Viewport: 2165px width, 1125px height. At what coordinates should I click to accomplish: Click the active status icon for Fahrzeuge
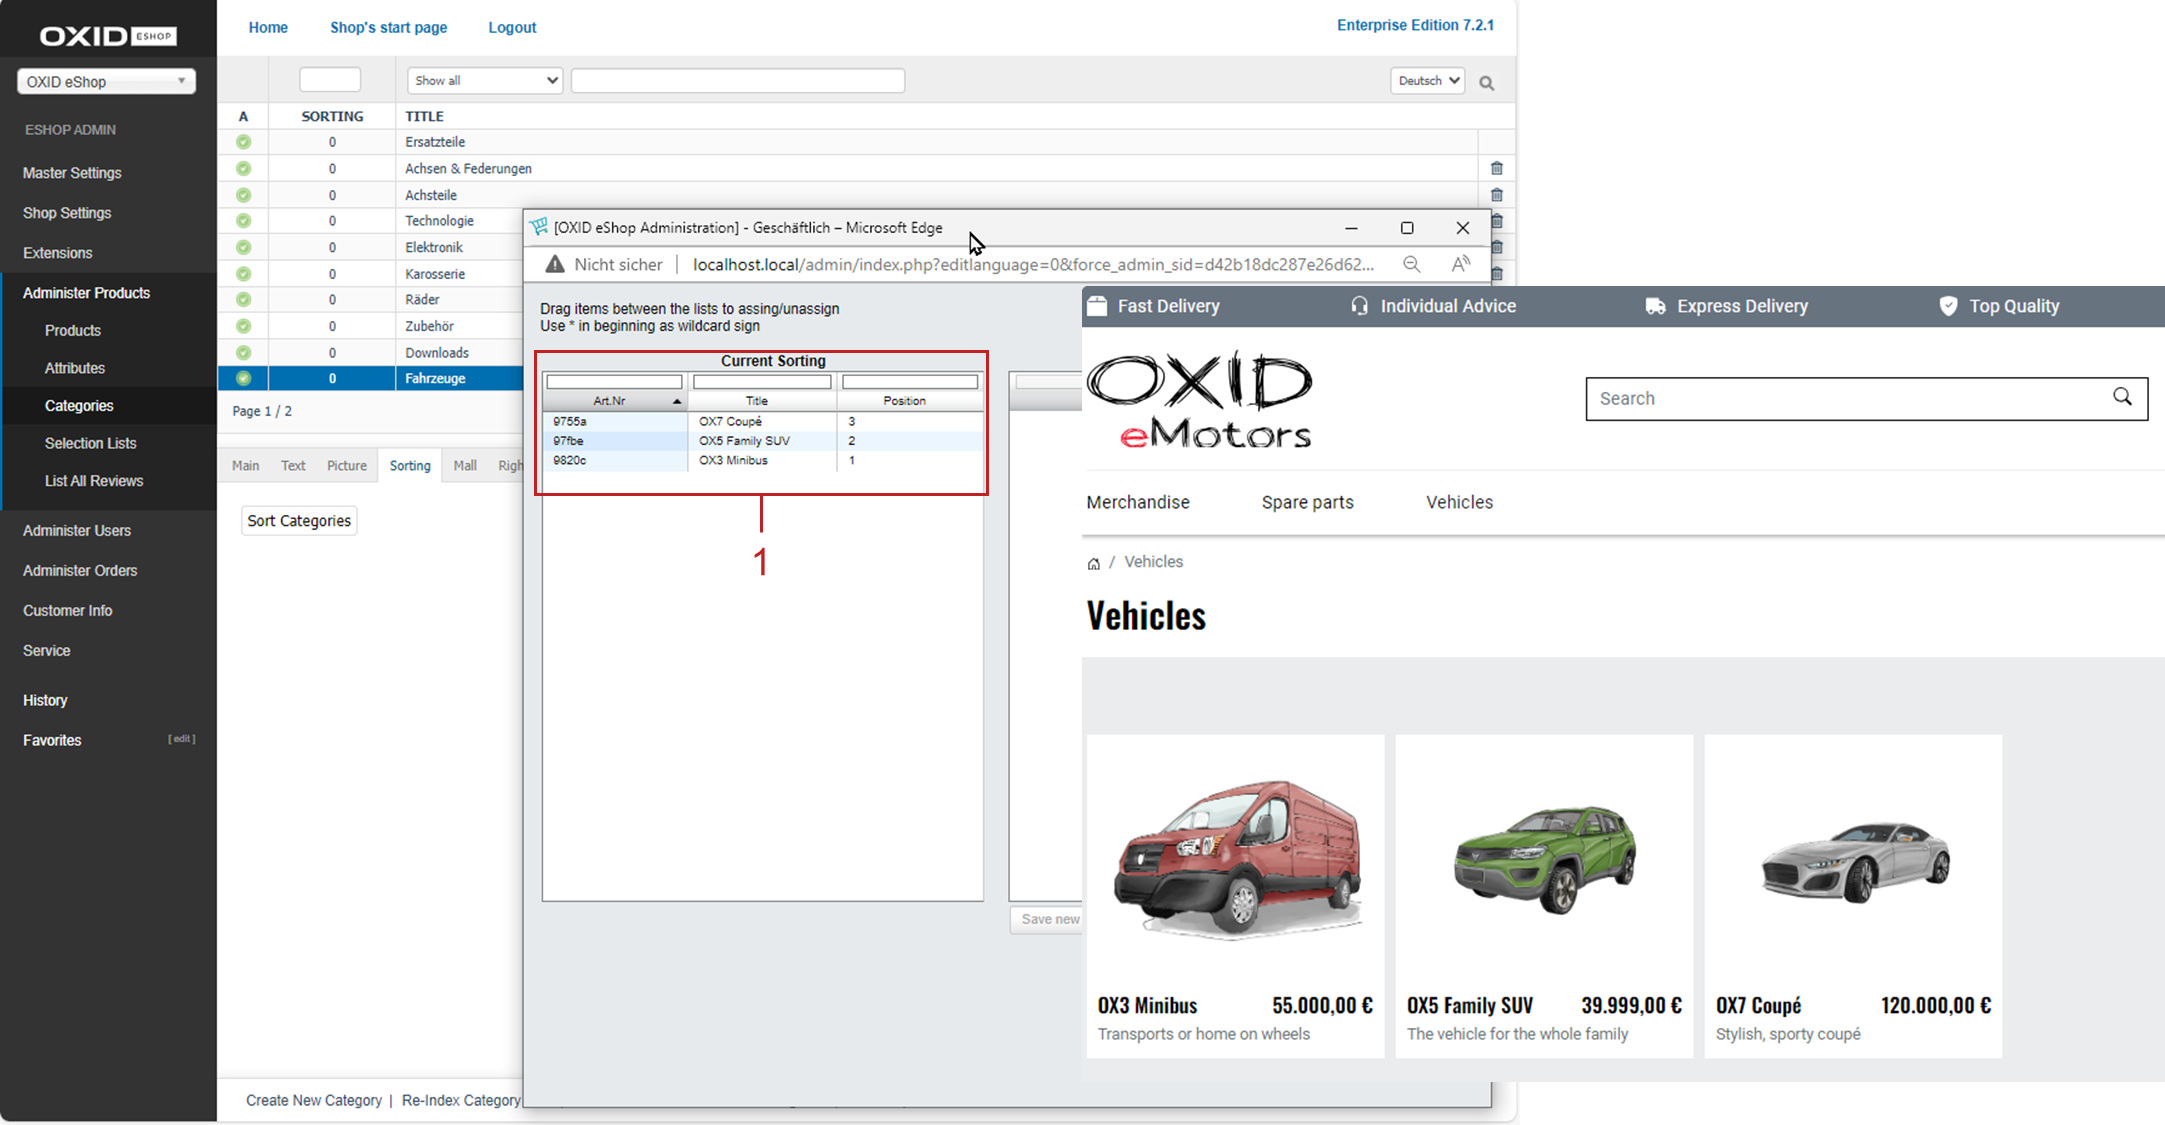click(x=244, y=378)
